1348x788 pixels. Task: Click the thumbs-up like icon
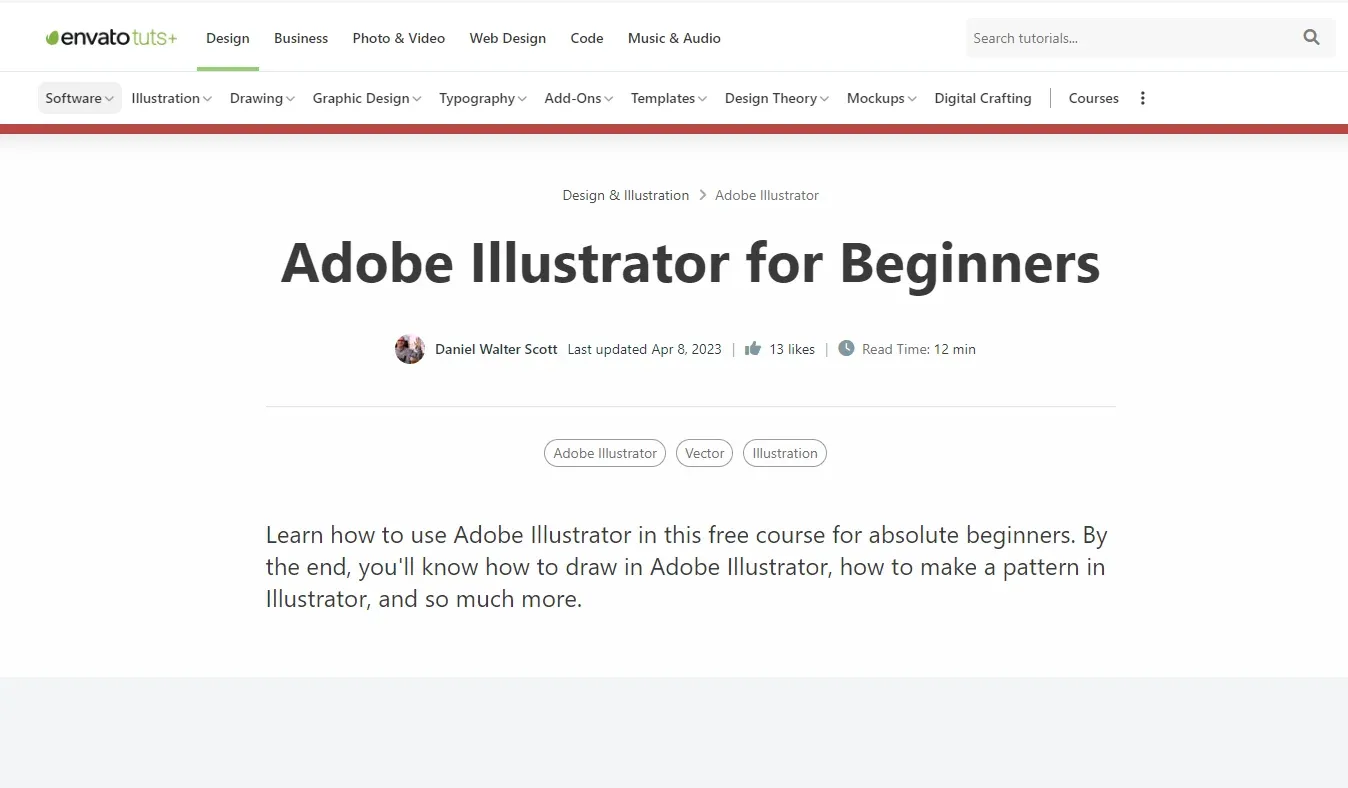[x=753, y=349]
